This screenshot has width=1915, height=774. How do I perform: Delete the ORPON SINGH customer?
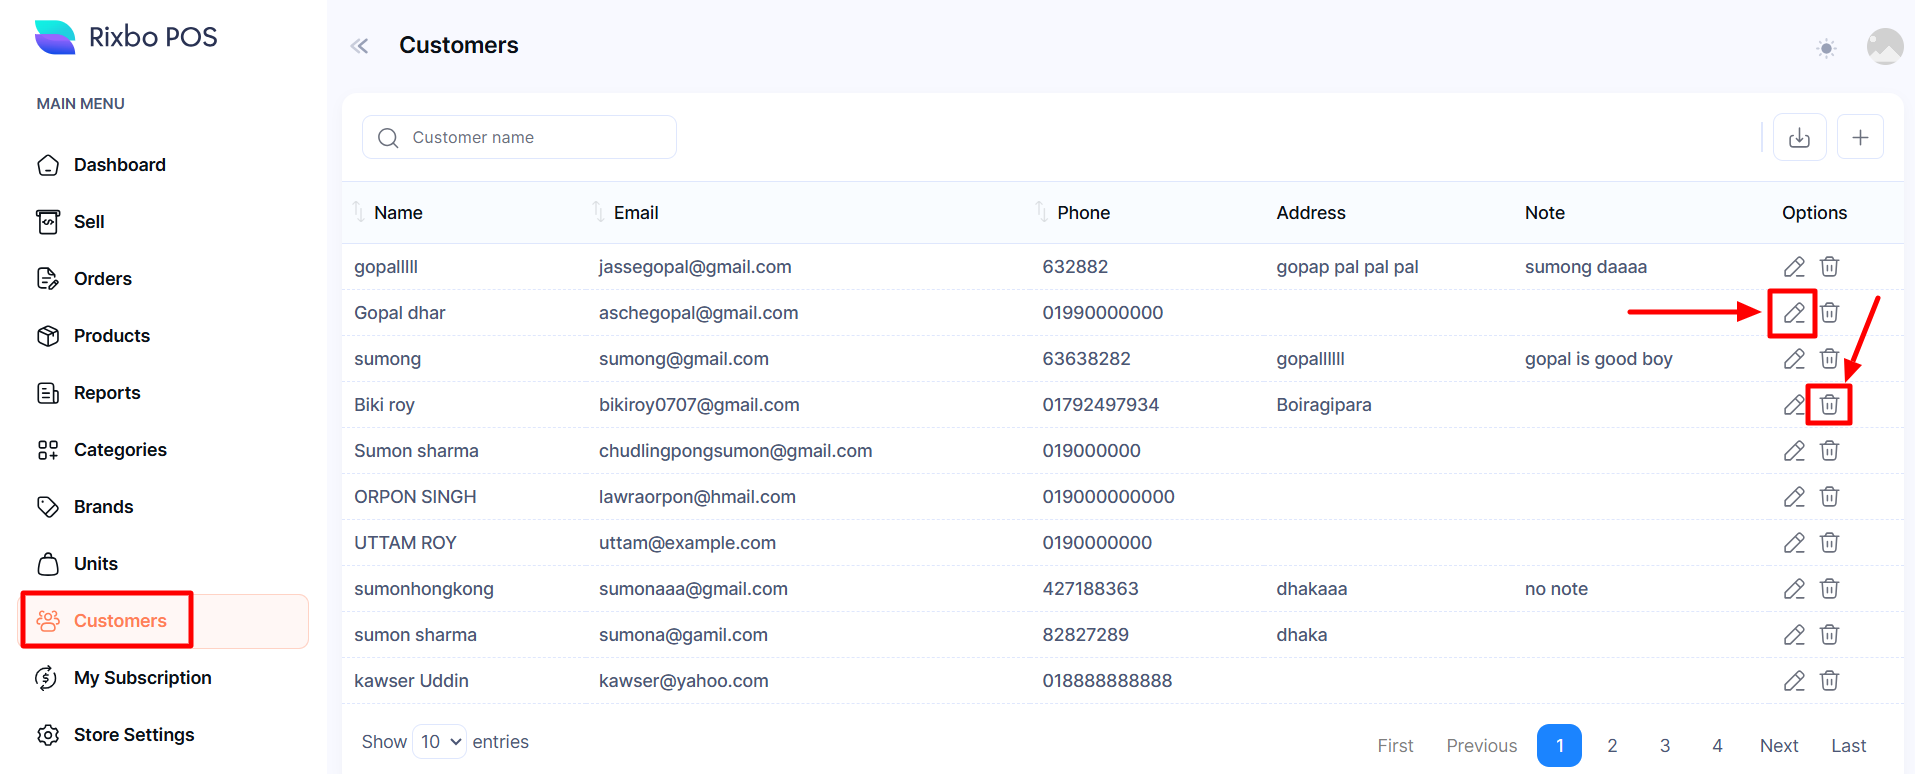click(x=1829, y=497)
